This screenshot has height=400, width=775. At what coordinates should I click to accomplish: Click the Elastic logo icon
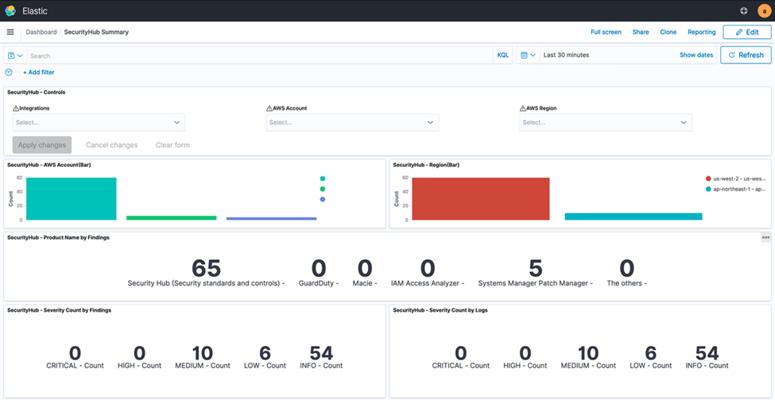[10, 10]
